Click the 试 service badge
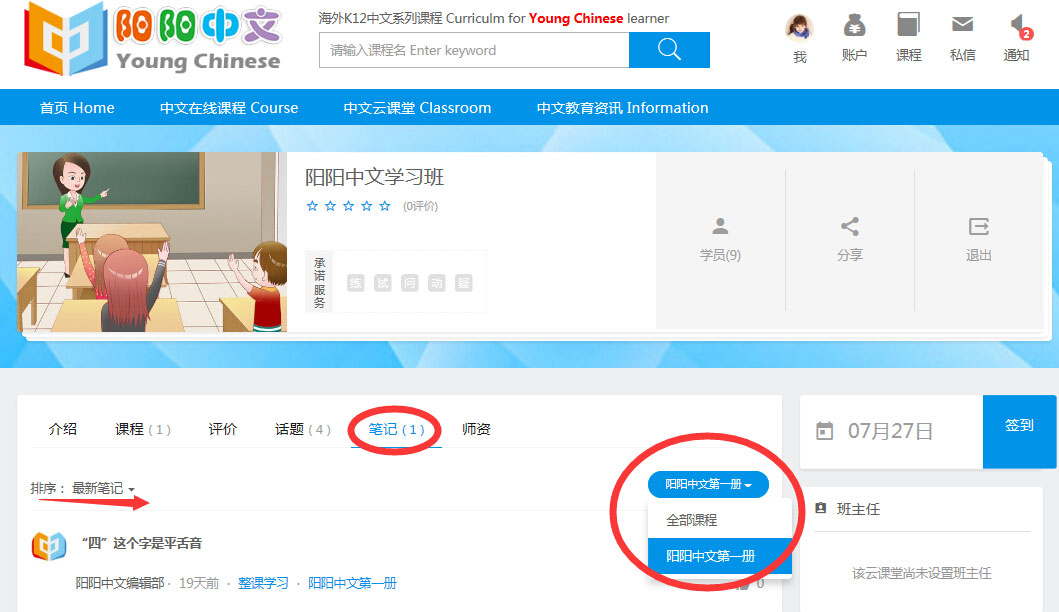 [383, 283]
